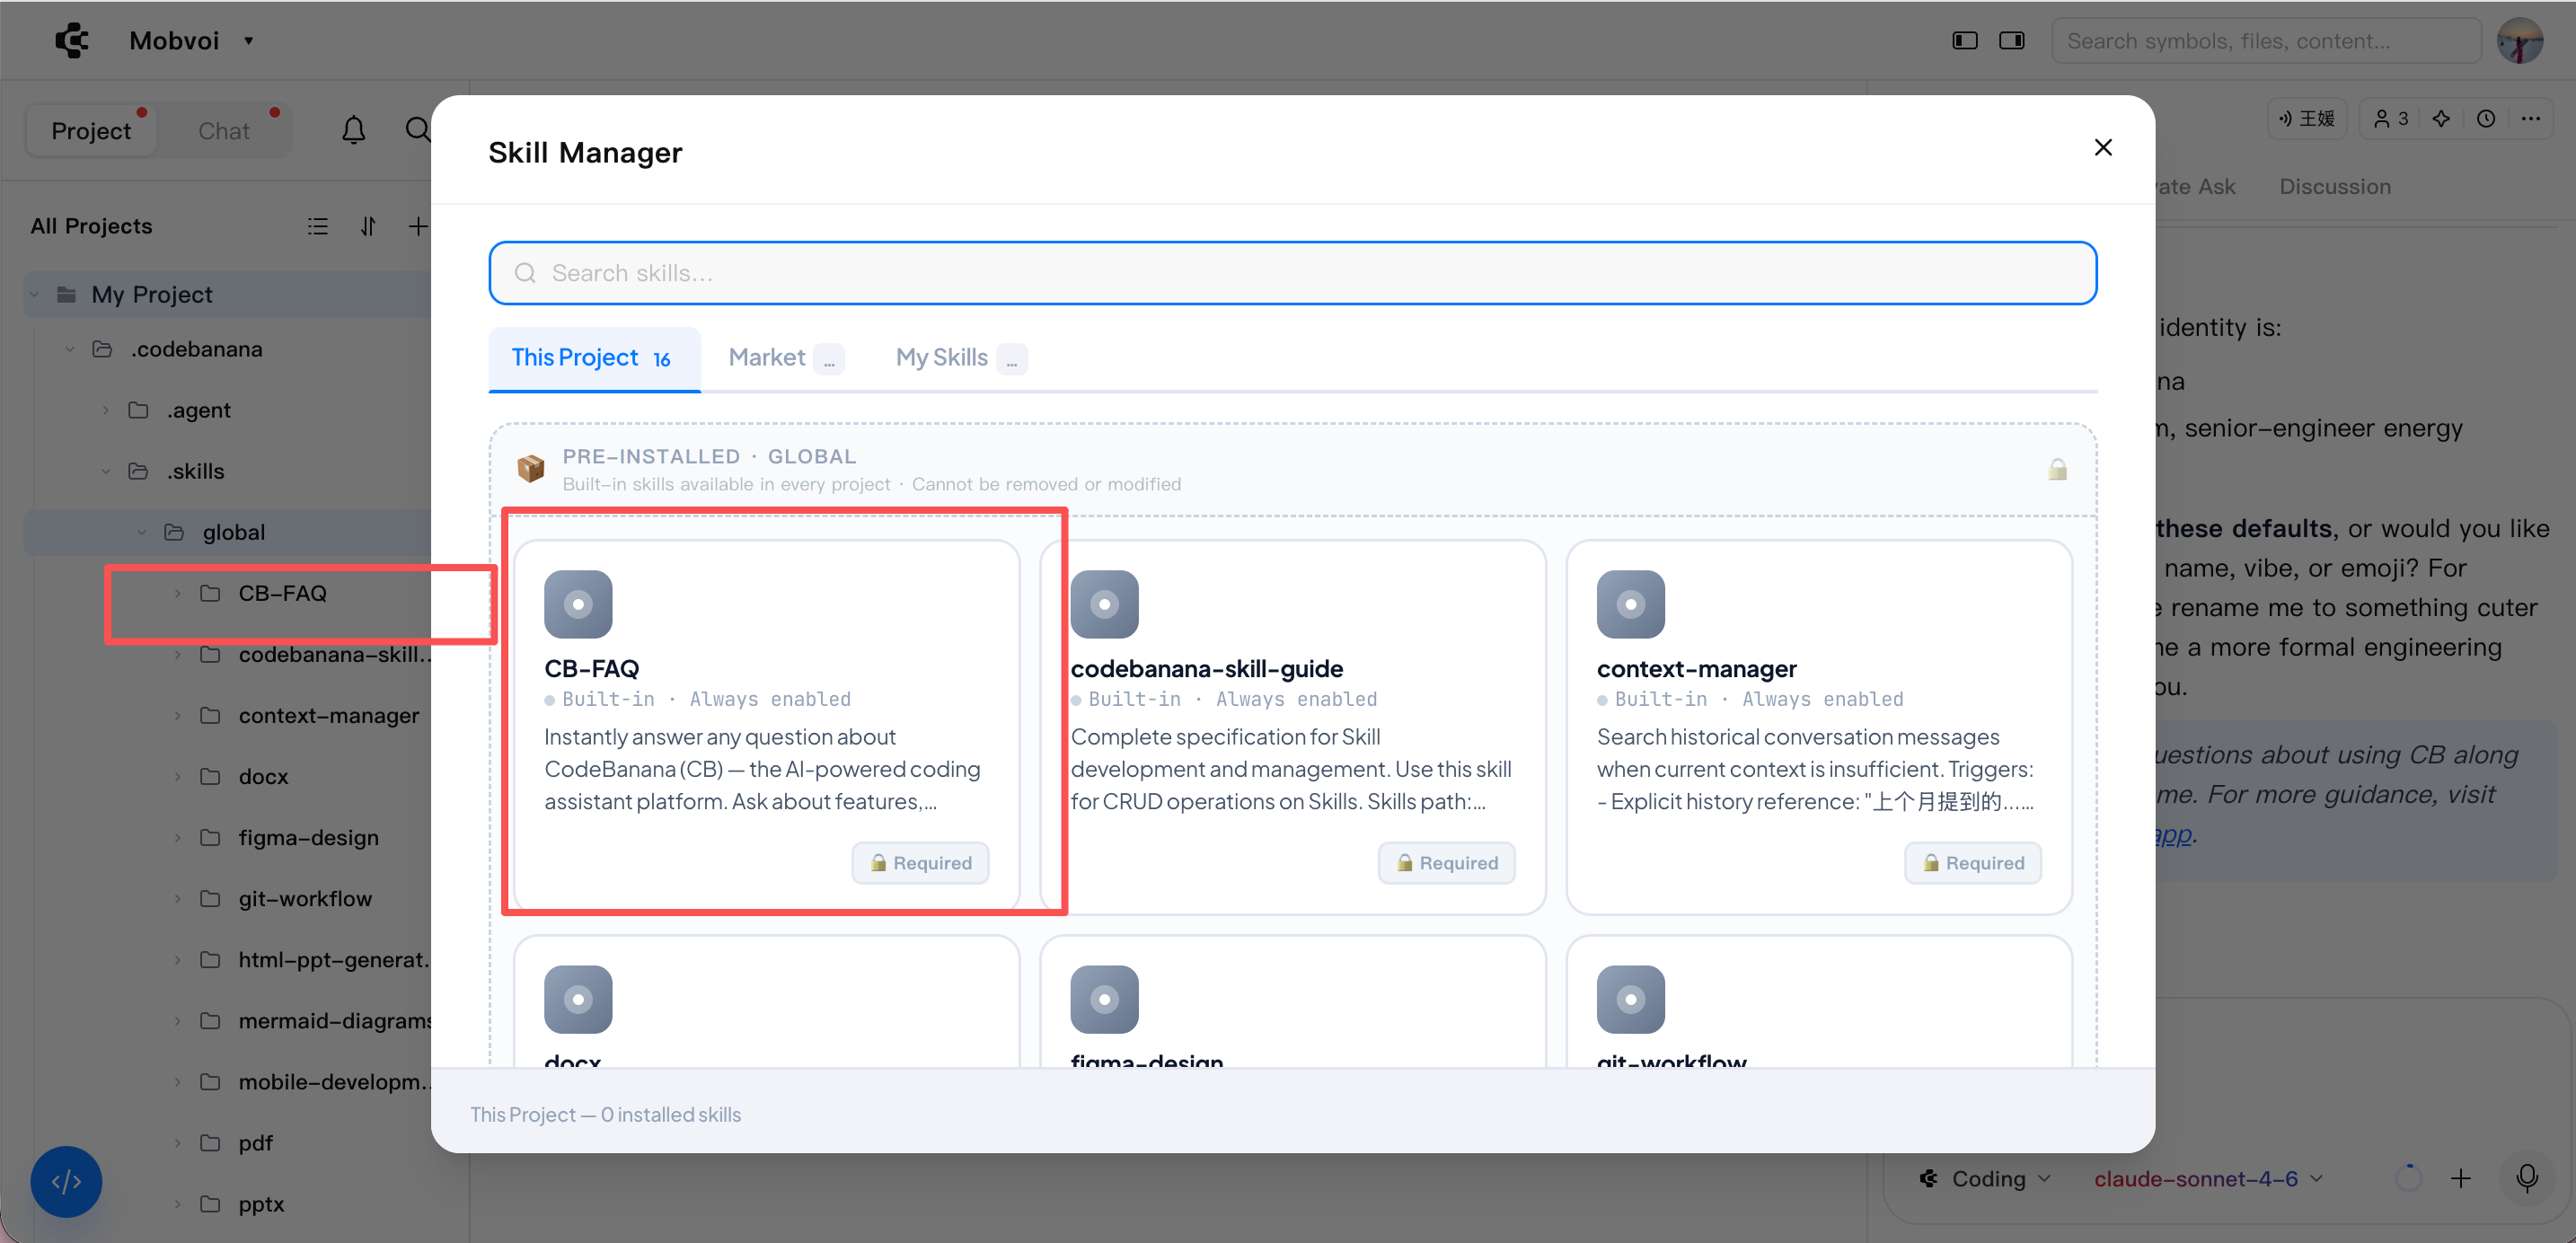Click the git-workflow skill card icon
This screenshot has height=1243, width=2576.
(1630, 999)
